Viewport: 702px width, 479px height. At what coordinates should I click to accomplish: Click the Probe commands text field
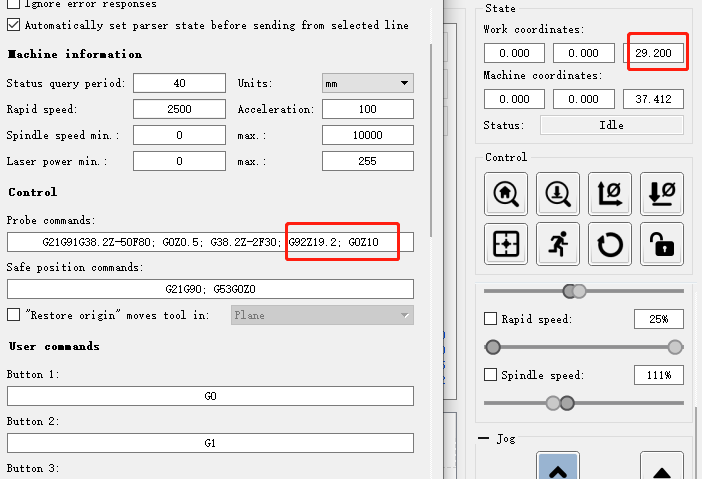pos(210,242)
